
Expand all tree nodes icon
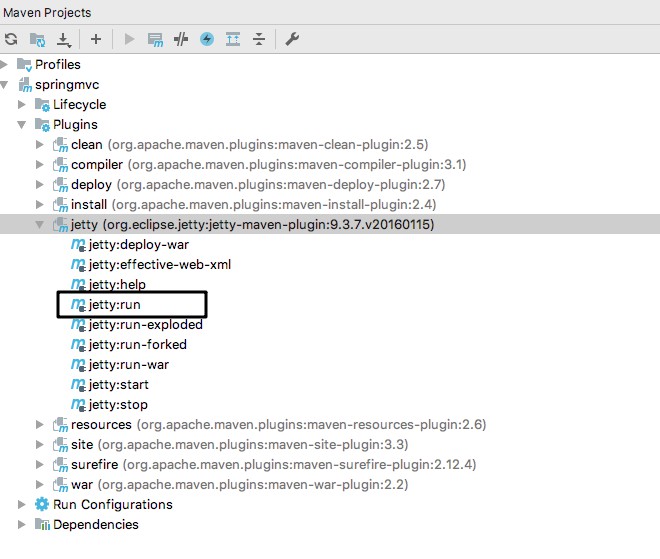(233, 39)
